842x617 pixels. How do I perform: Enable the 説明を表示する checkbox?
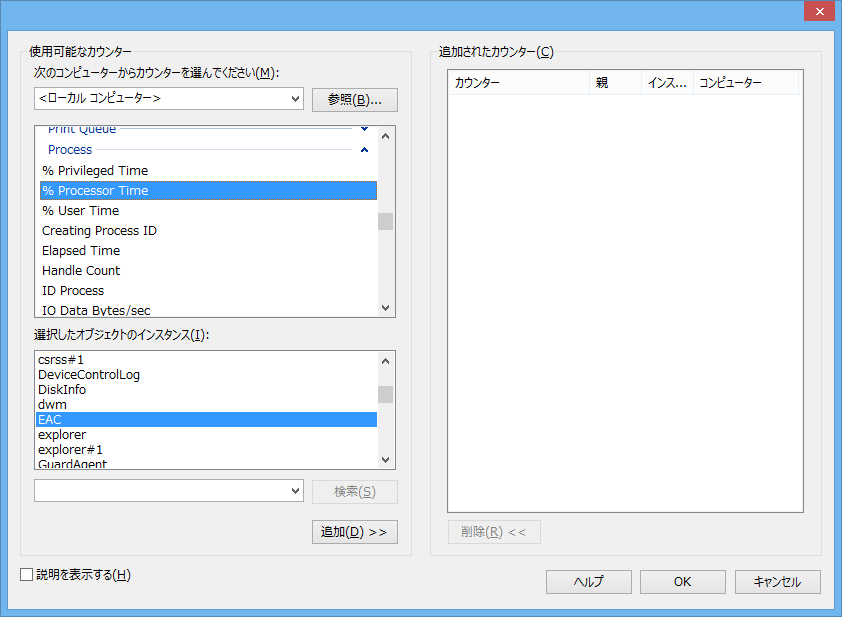pos(27,575)
